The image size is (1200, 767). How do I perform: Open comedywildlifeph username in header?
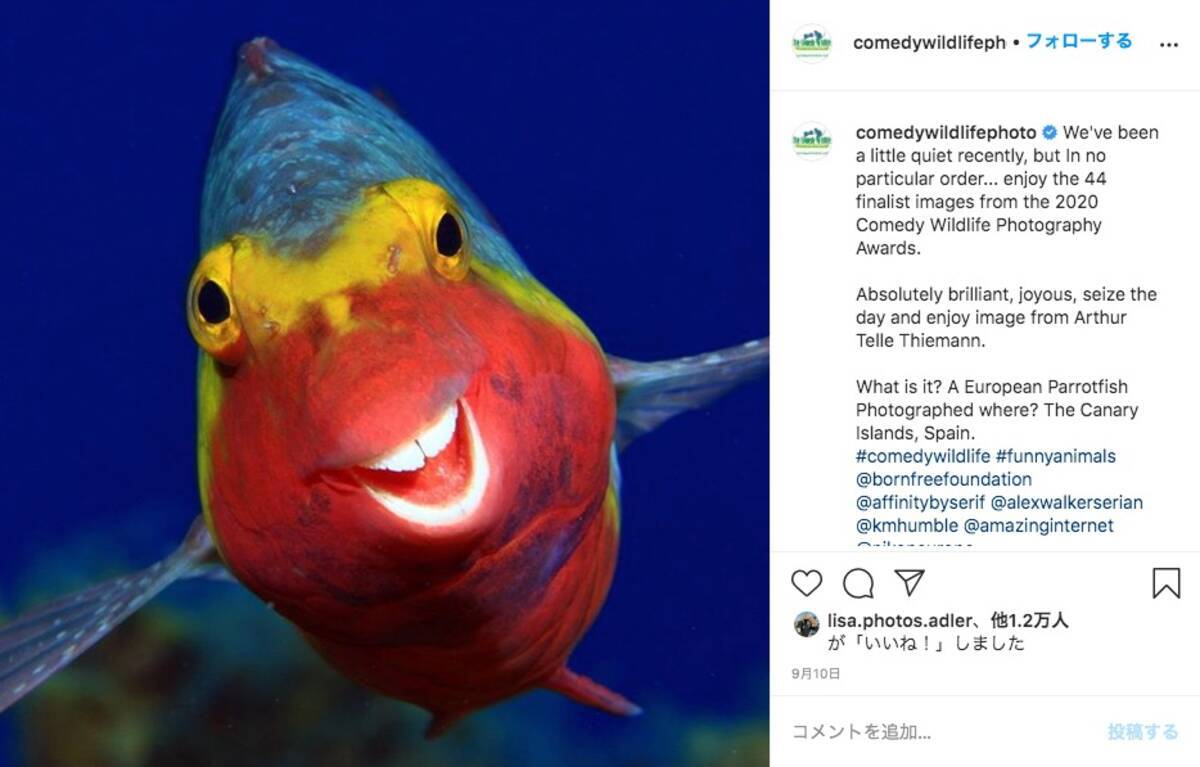click(x=929, y=43)
